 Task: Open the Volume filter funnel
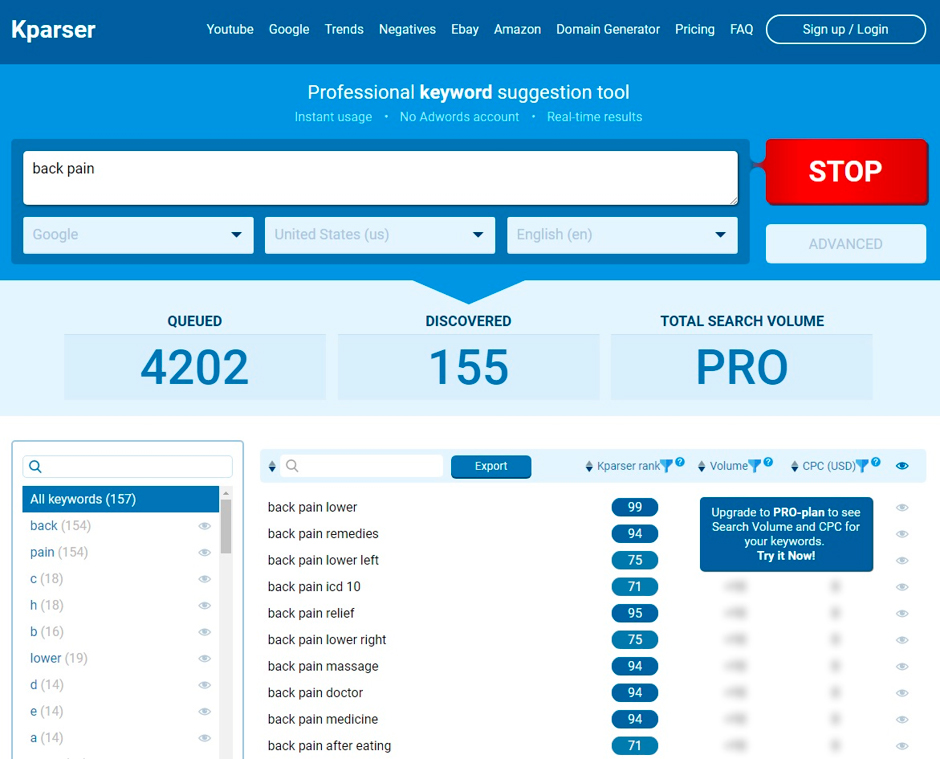755,466
